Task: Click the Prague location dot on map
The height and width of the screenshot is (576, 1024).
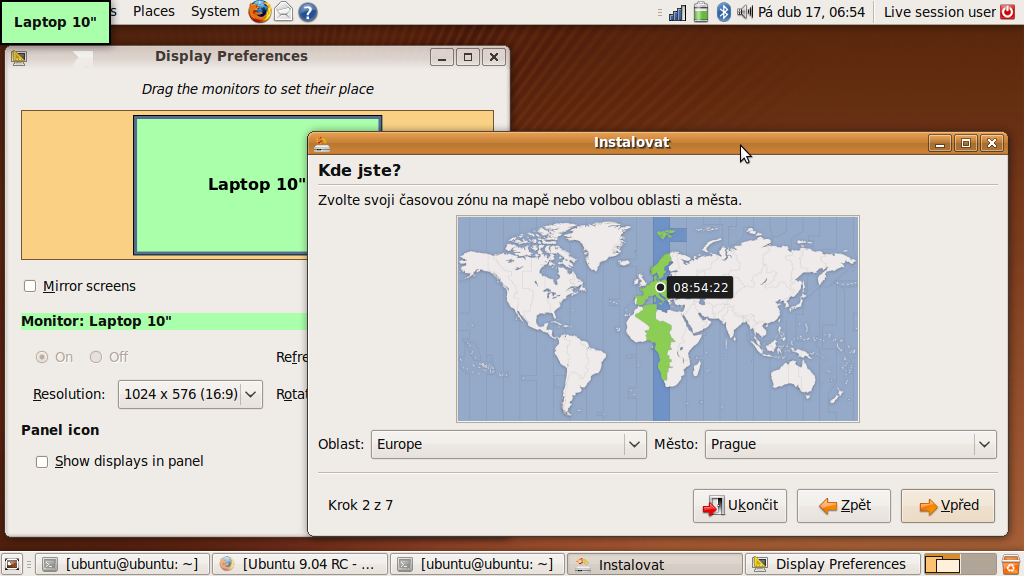Action: click(660, 287)
